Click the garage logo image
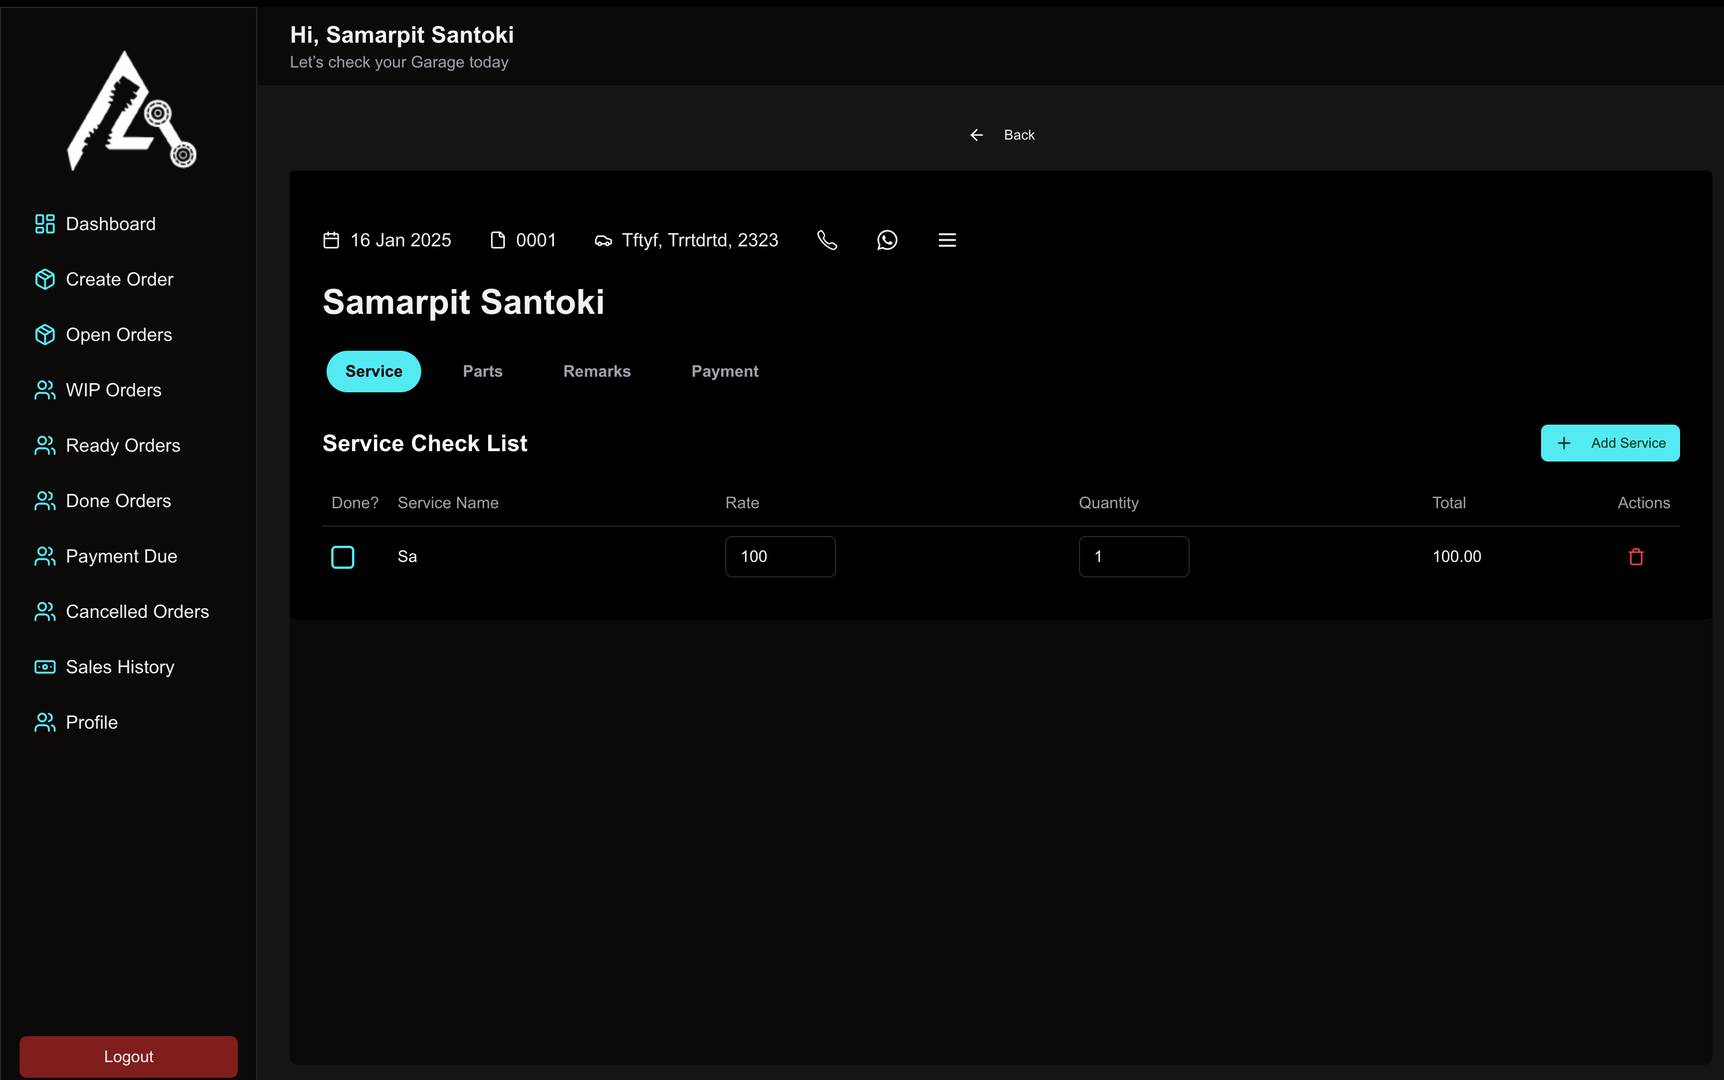The image size is (1724, 1080). point(129,111)
